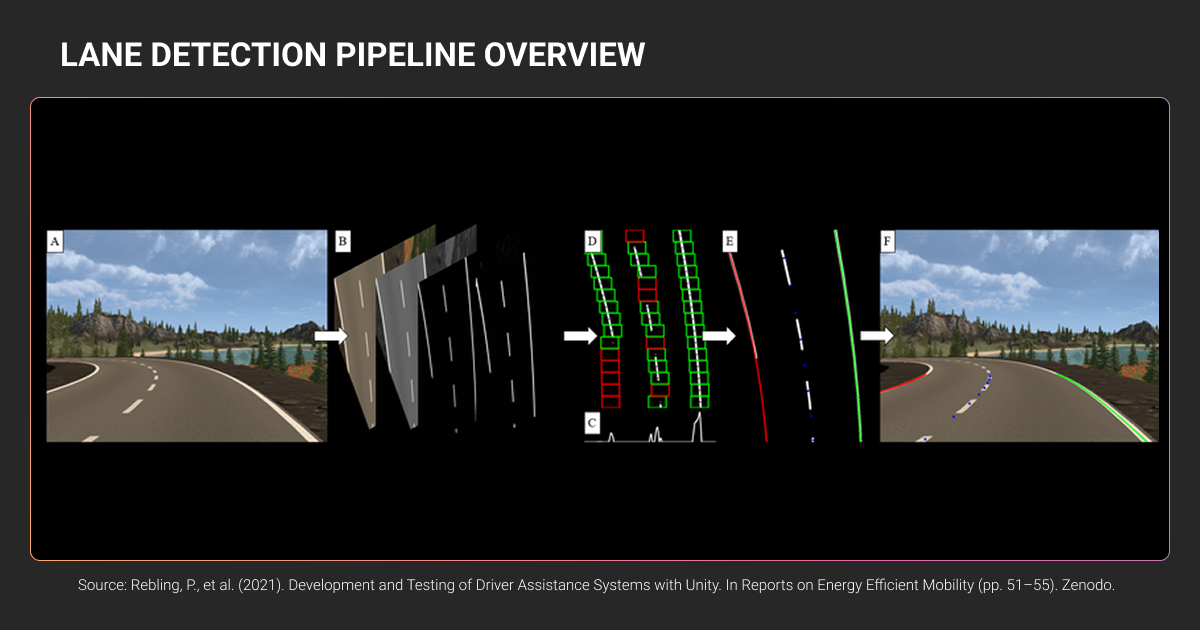Screen dimensions: 1200x630
Task: Click the white arrow between panels D and E
Action: tap(718, 337)
